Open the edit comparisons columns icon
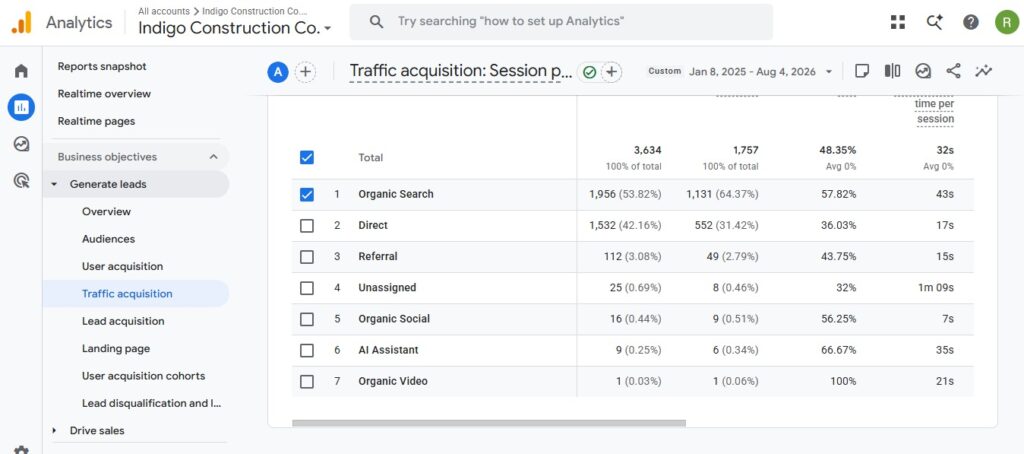The image size is (1024, 454). tap(892, 71)
